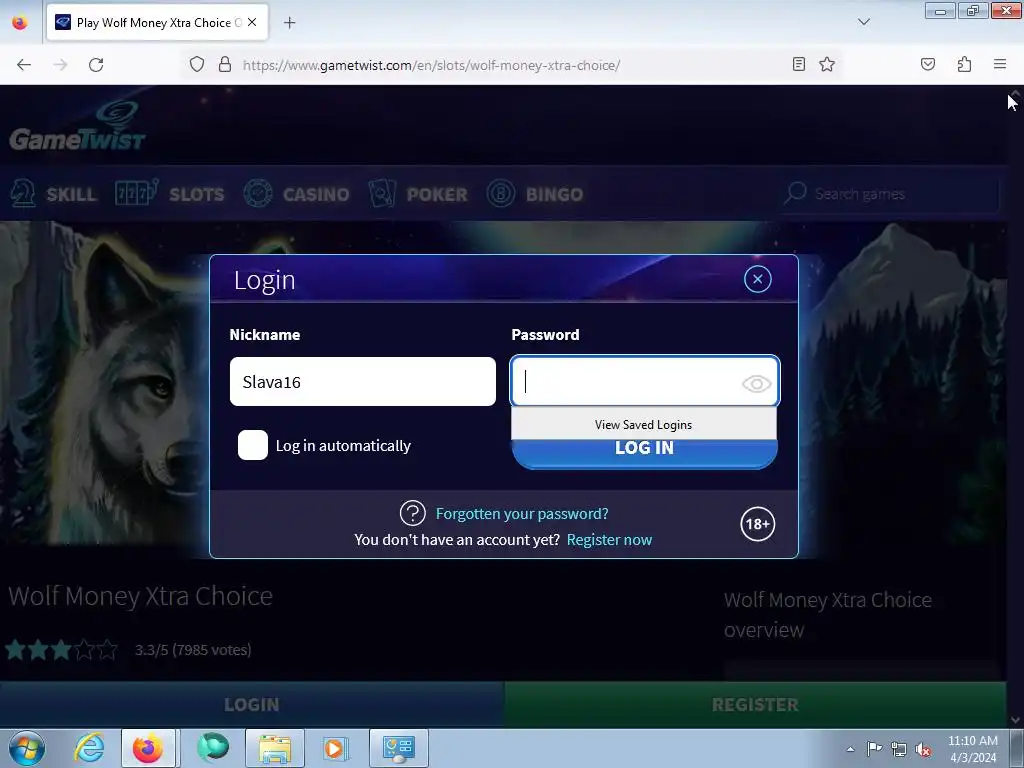This screenshot has height=768, width=1024.
Task: Expand the List all tabs chevron
Action: [863, 22]
